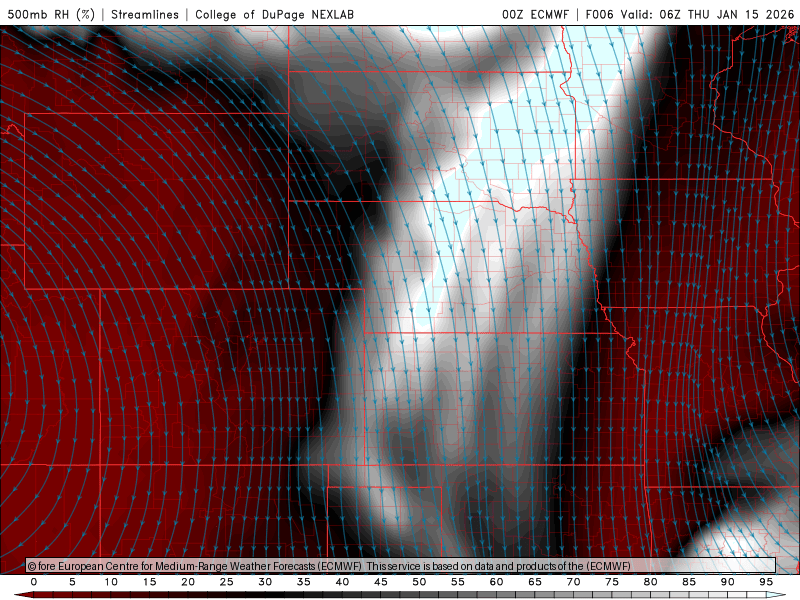Viewport: 800px width, 600px height.
Task: Click colorbar label '65'
Action: point(535,582)
